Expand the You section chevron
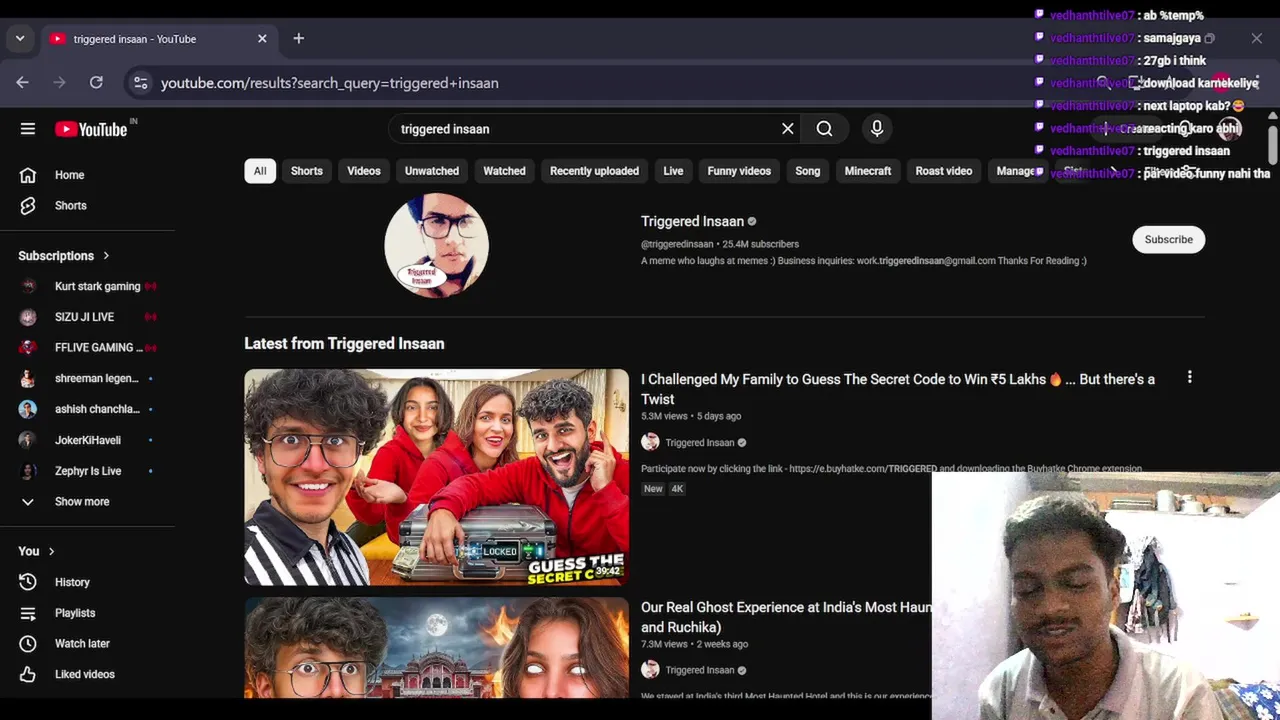The height and width of the screenshot is (720, 1280). coord(51,551)
